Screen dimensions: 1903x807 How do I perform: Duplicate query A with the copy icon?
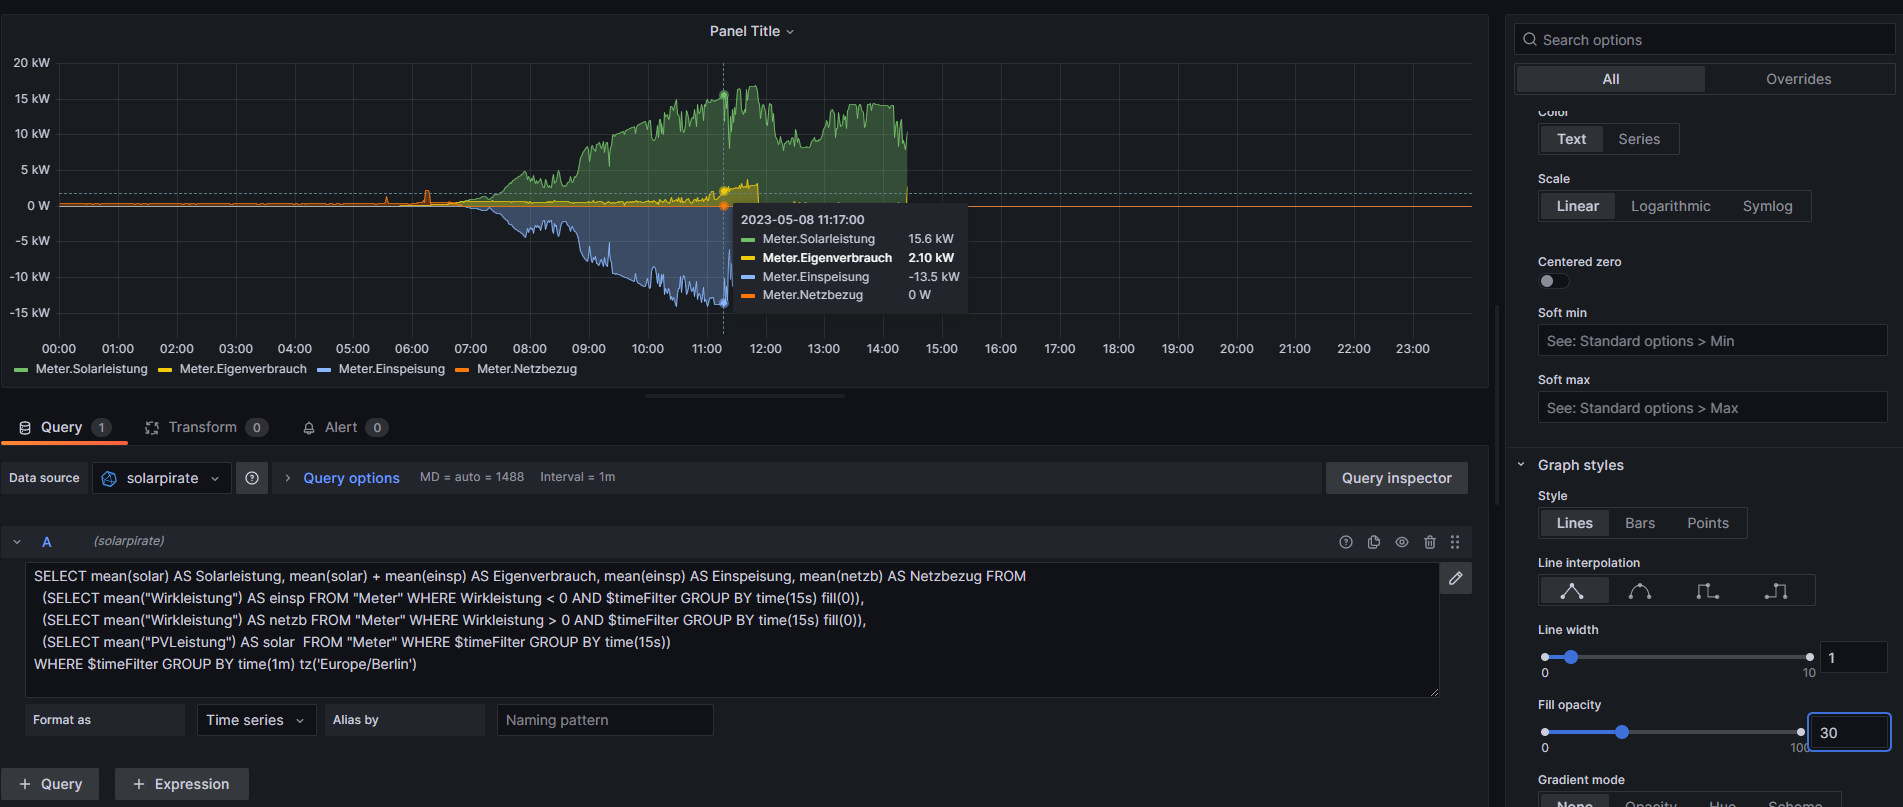(1373, 542)
